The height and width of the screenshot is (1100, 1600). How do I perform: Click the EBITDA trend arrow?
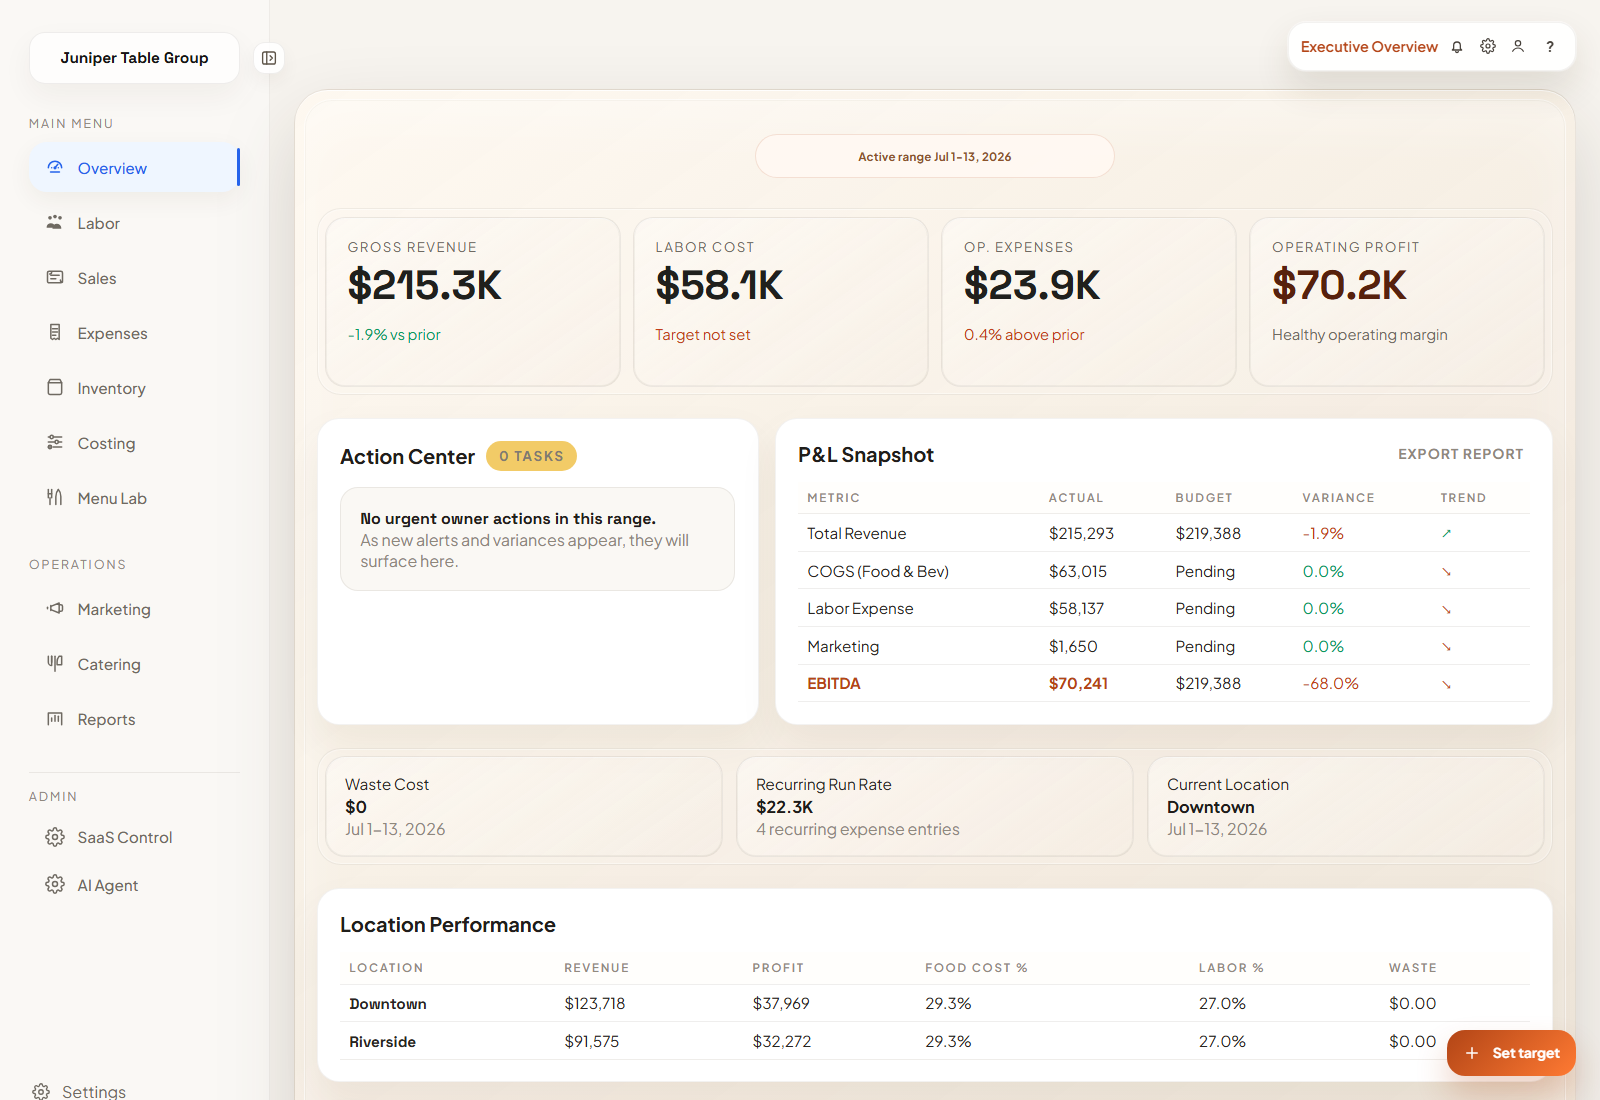click(1446, 685)
